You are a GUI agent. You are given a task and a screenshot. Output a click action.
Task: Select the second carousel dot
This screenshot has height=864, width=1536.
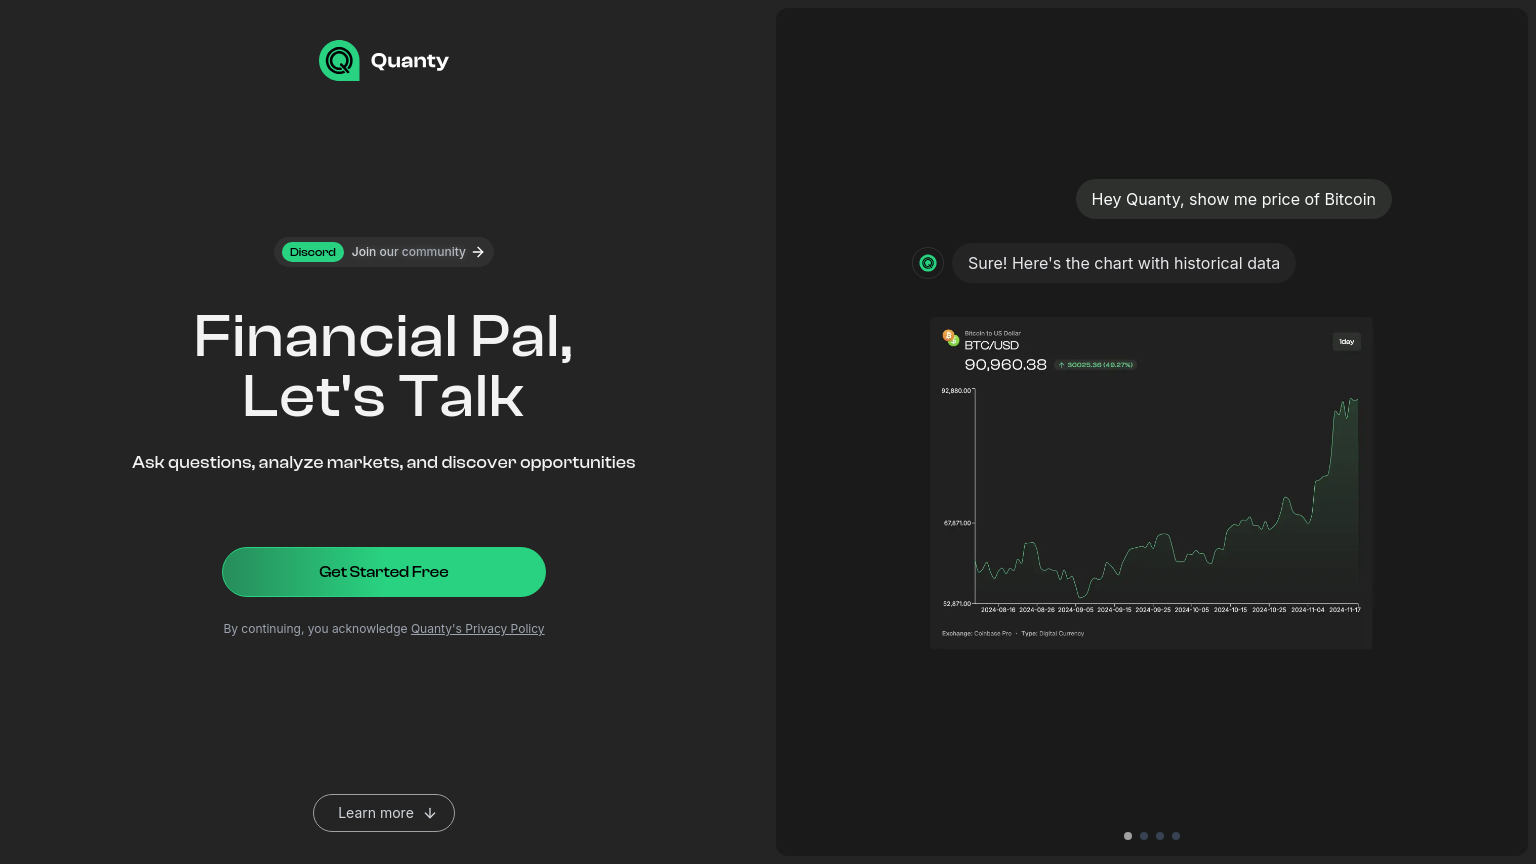1144,836
